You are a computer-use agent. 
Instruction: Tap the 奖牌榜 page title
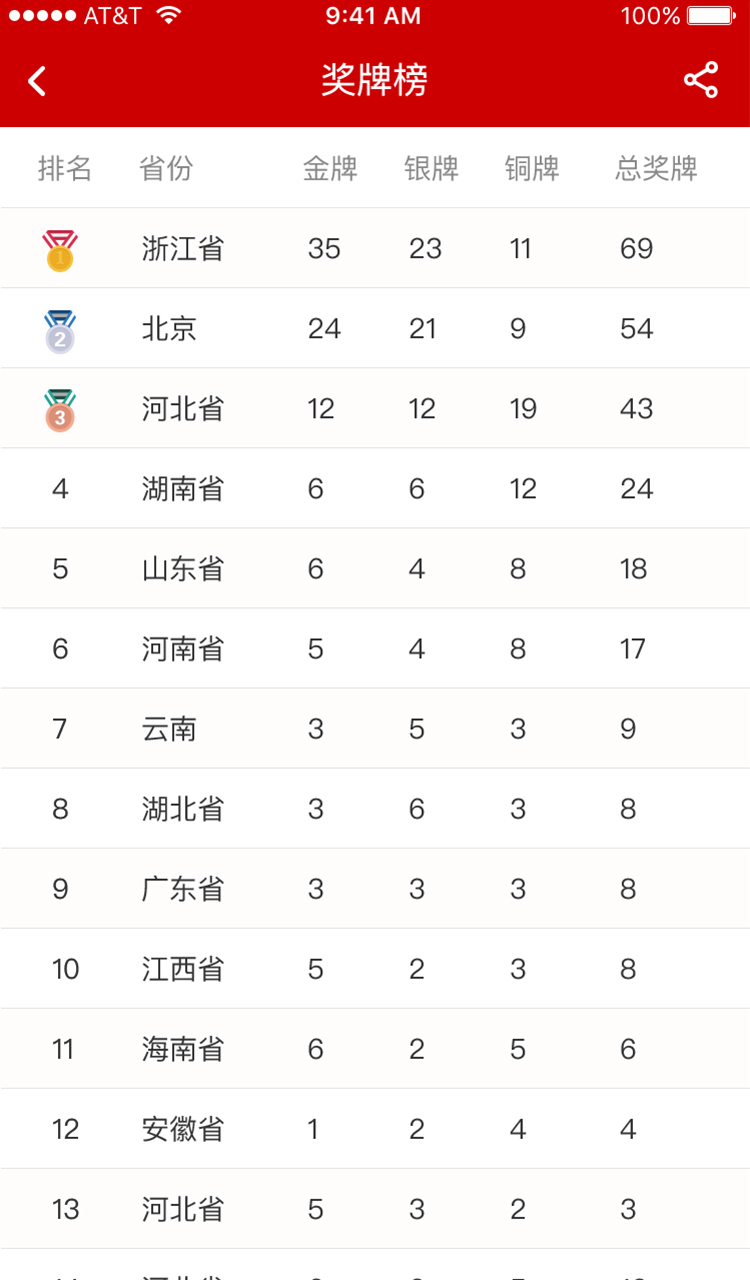click(x=374, y=80)
